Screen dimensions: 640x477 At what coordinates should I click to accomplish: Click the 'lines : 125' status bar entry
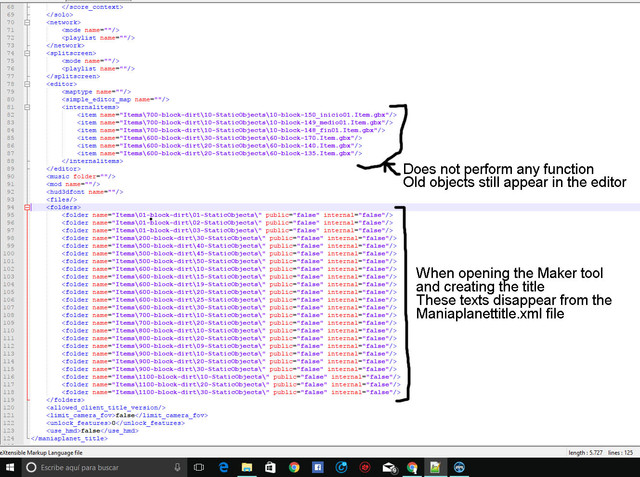coord(620,453)
